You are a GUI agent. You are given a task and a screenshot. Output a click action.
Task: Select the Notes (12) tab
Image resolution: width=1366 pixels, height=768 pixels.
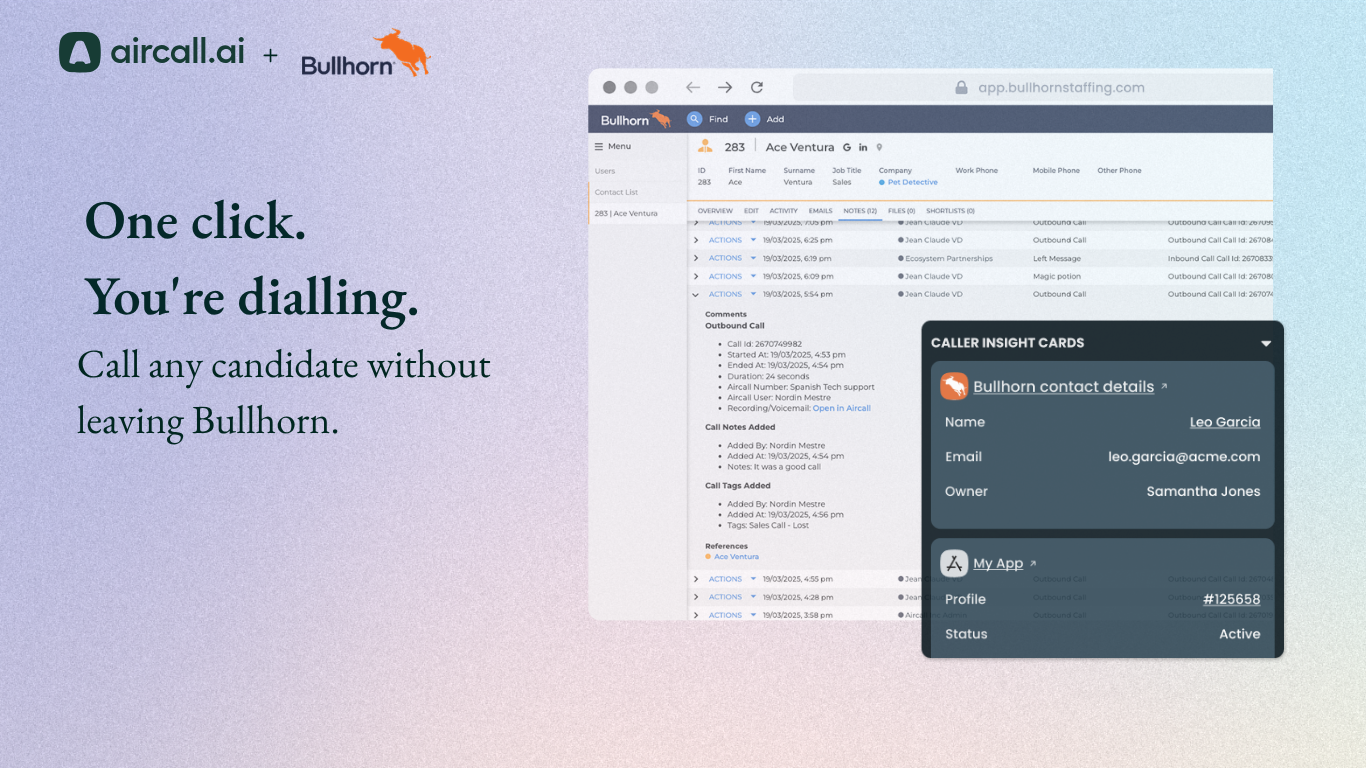860,211
